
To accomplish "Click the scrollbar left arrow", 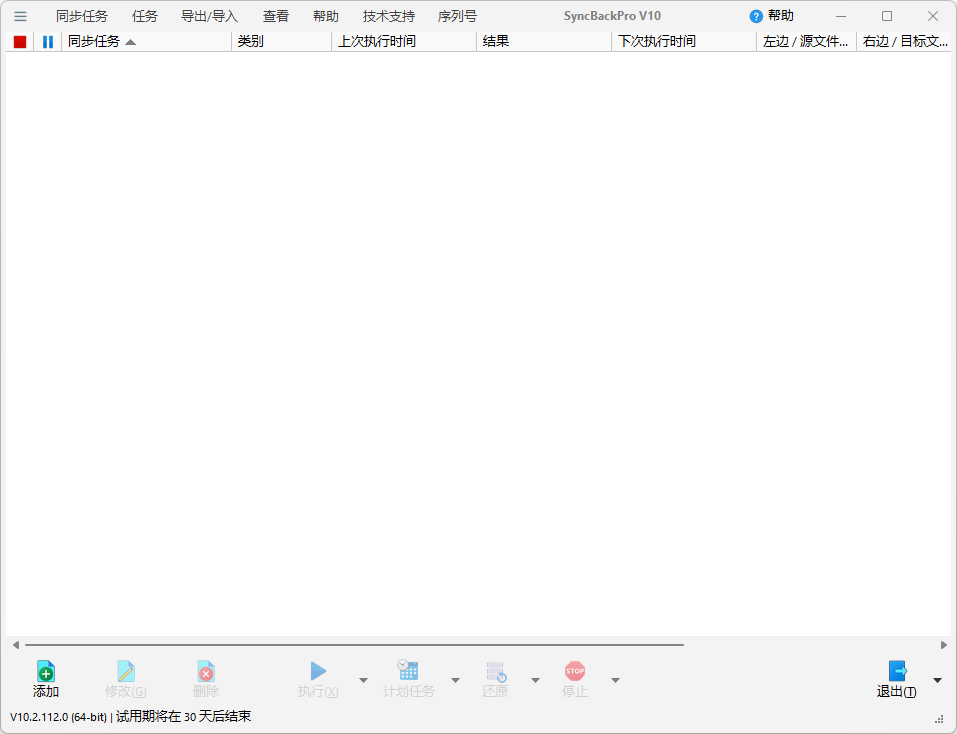I will 16,645.
